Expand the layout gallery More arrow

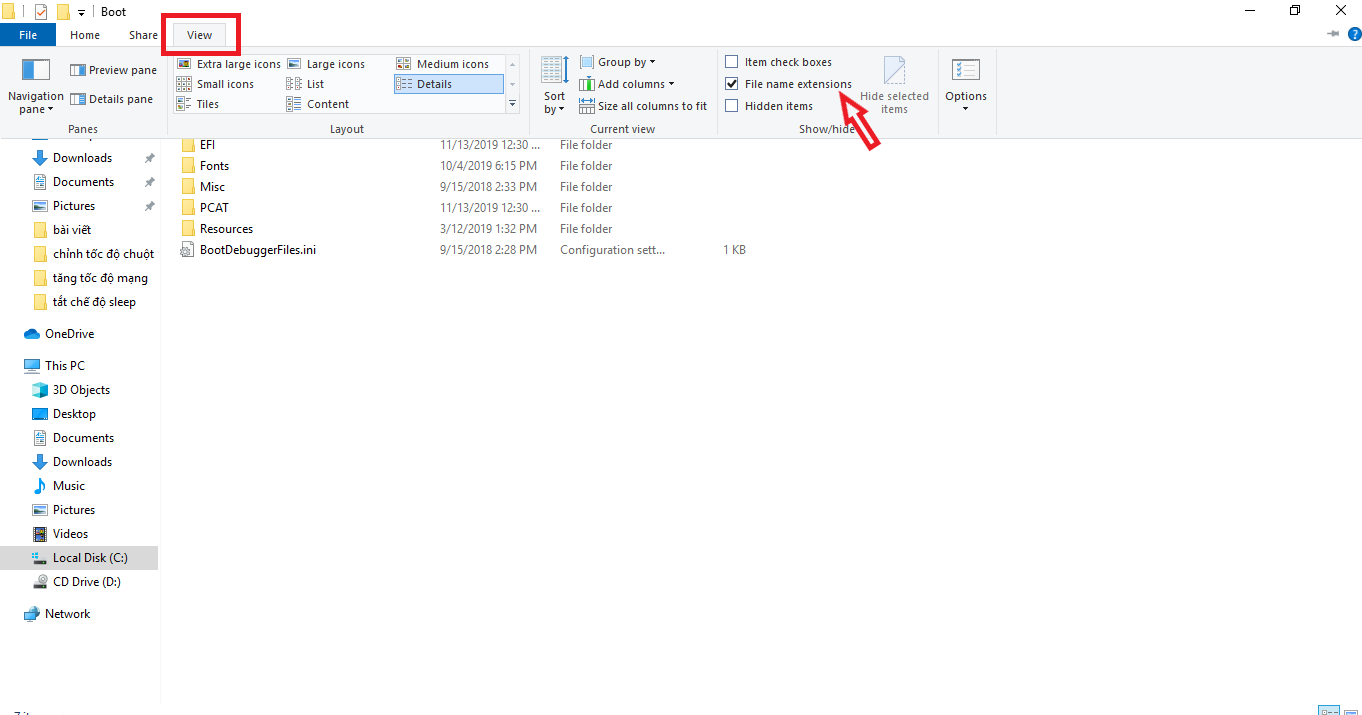pyautogui.click(x=513, y=103)
